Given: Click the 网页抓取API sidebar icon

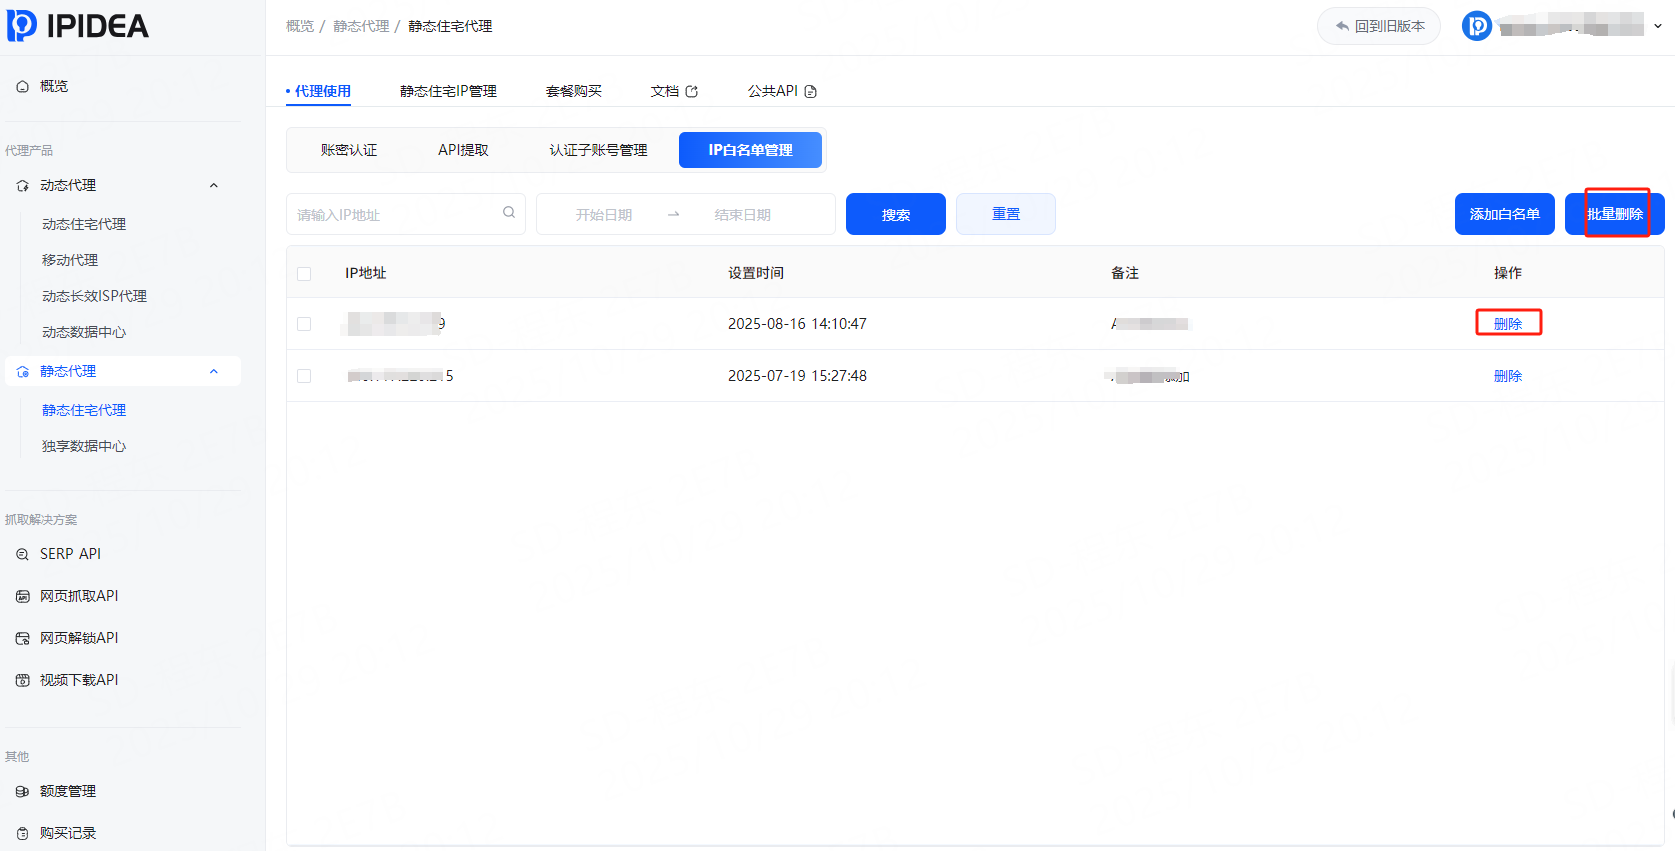Looking at the screenshot, I should tap(22, 596).
